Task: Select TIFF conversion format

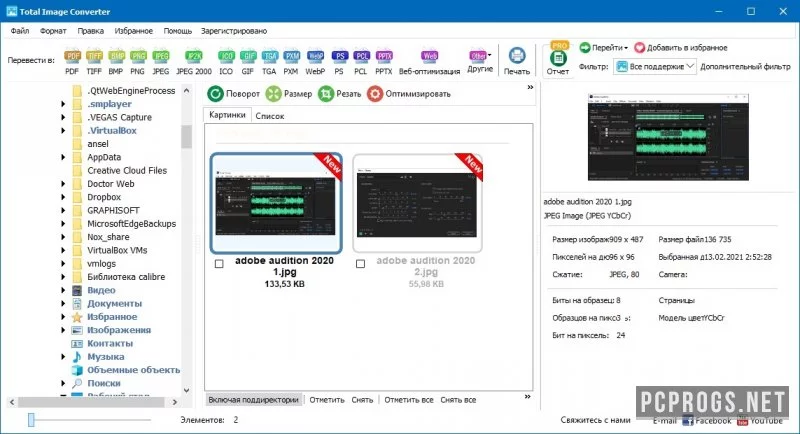Action: click(x=94, y=62)
